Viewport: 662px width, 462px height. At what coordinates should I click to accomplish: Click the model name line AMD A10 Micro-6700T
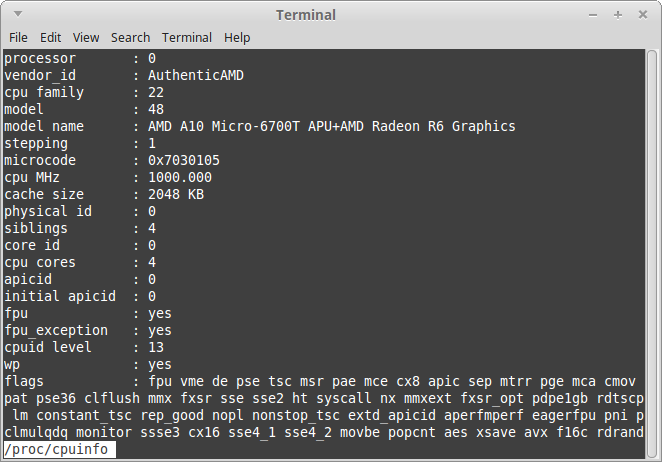coord(260,126)
